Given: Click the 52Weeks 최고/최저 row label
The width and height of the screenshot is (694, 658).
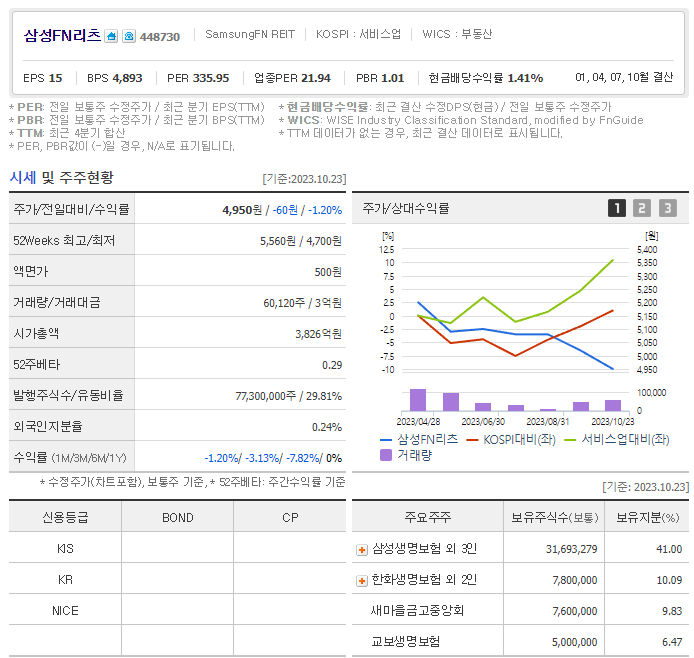Looking at the screenshot, I should tap(64, 241).
